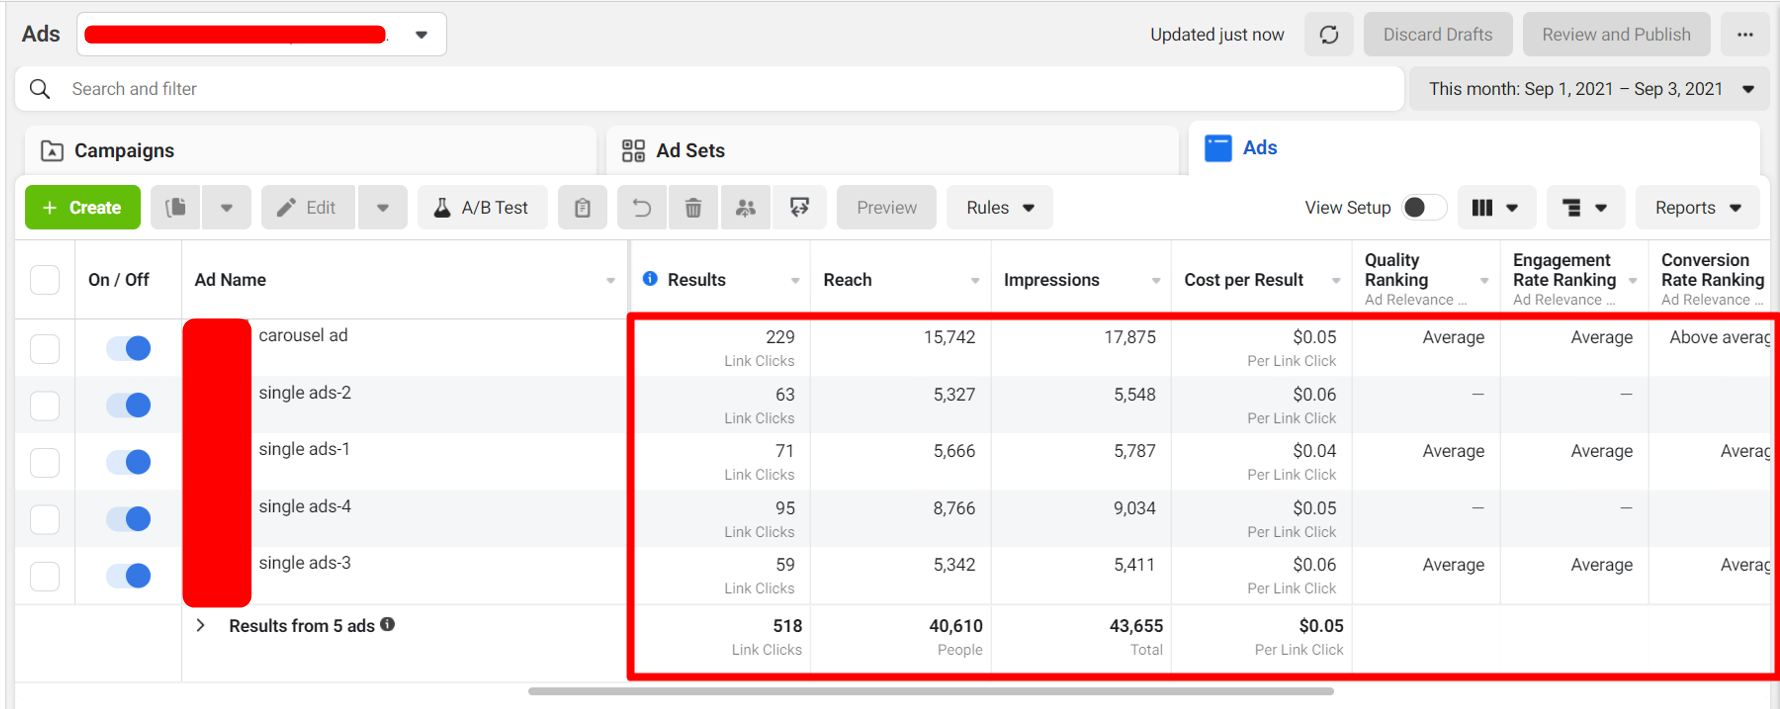The width and height of the screenshot is (1780, 709).
Task: Turn off the carousel ad toggle
Action: coord(129,348)
